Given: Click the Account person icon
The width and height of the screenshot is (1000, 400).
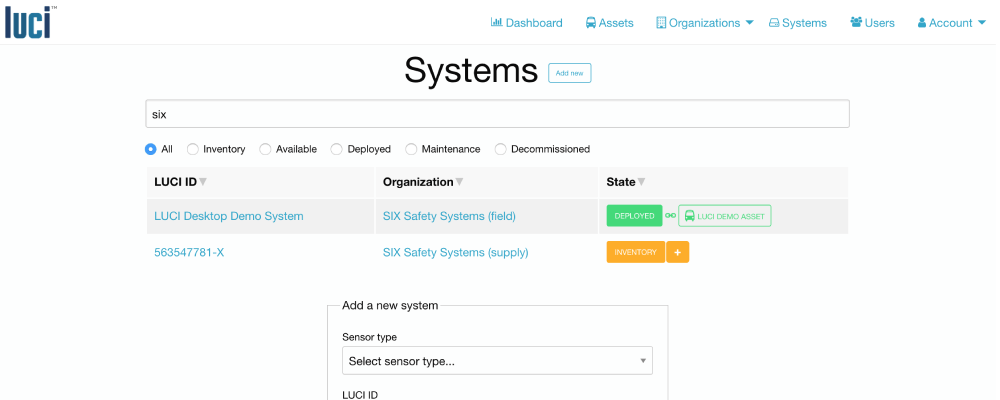Looking at the screenshot, I should pyautogui.click(x=922, y=23).
